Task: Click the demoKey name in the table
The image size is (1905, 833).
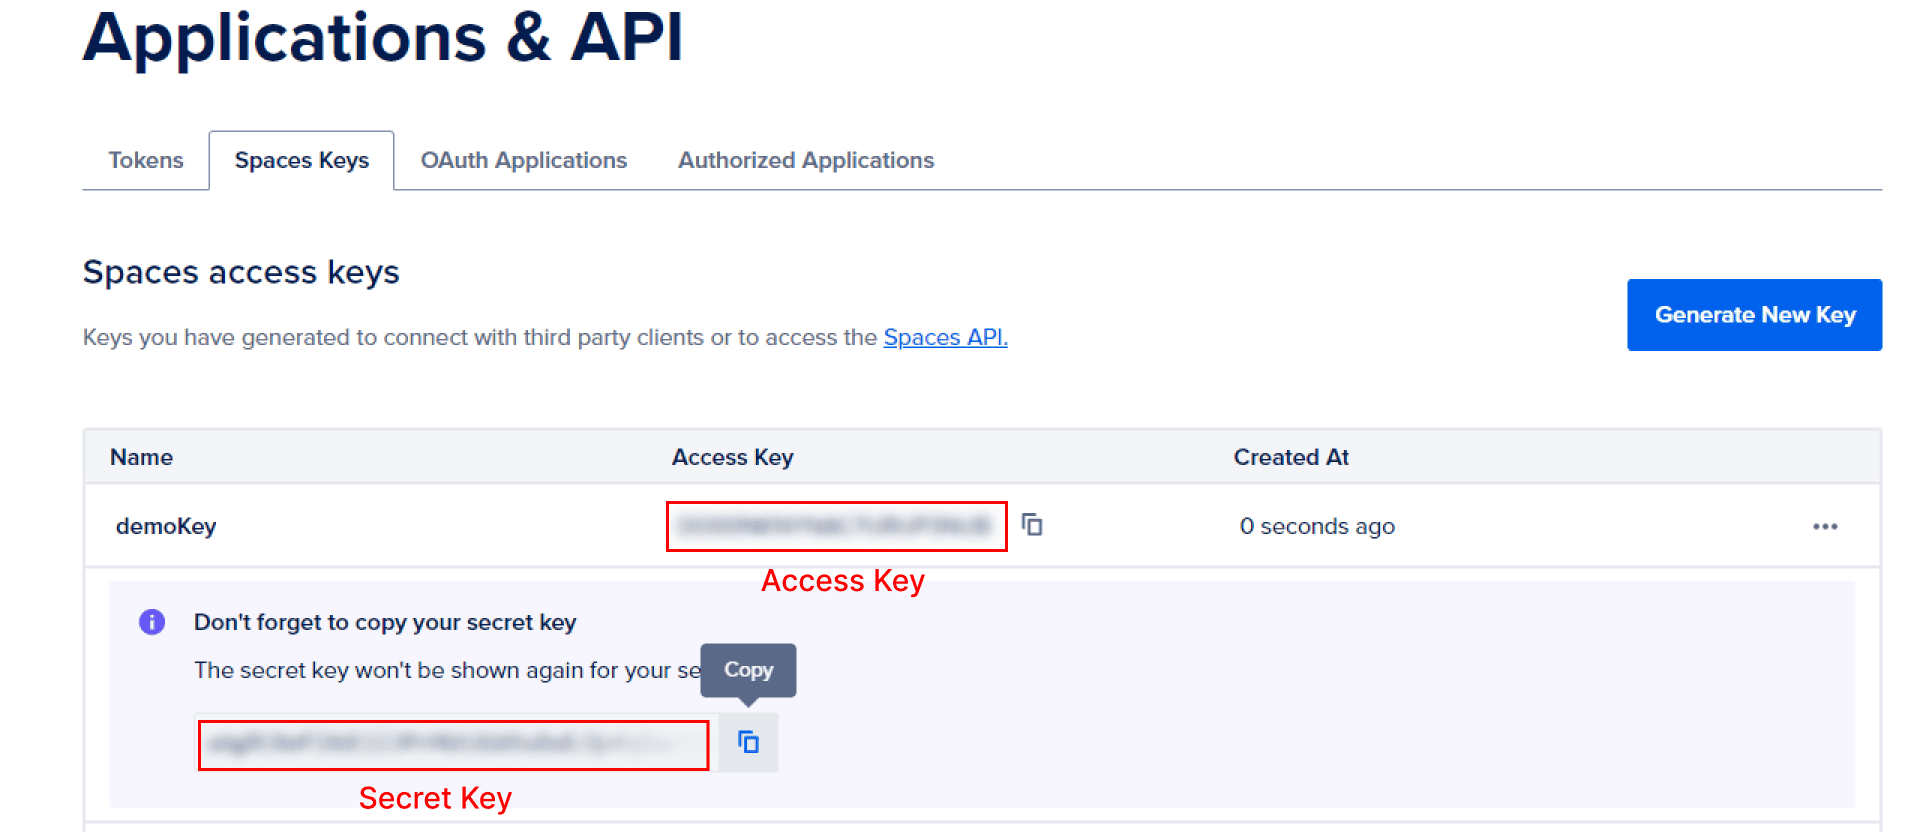Action: tap(166, 526)
